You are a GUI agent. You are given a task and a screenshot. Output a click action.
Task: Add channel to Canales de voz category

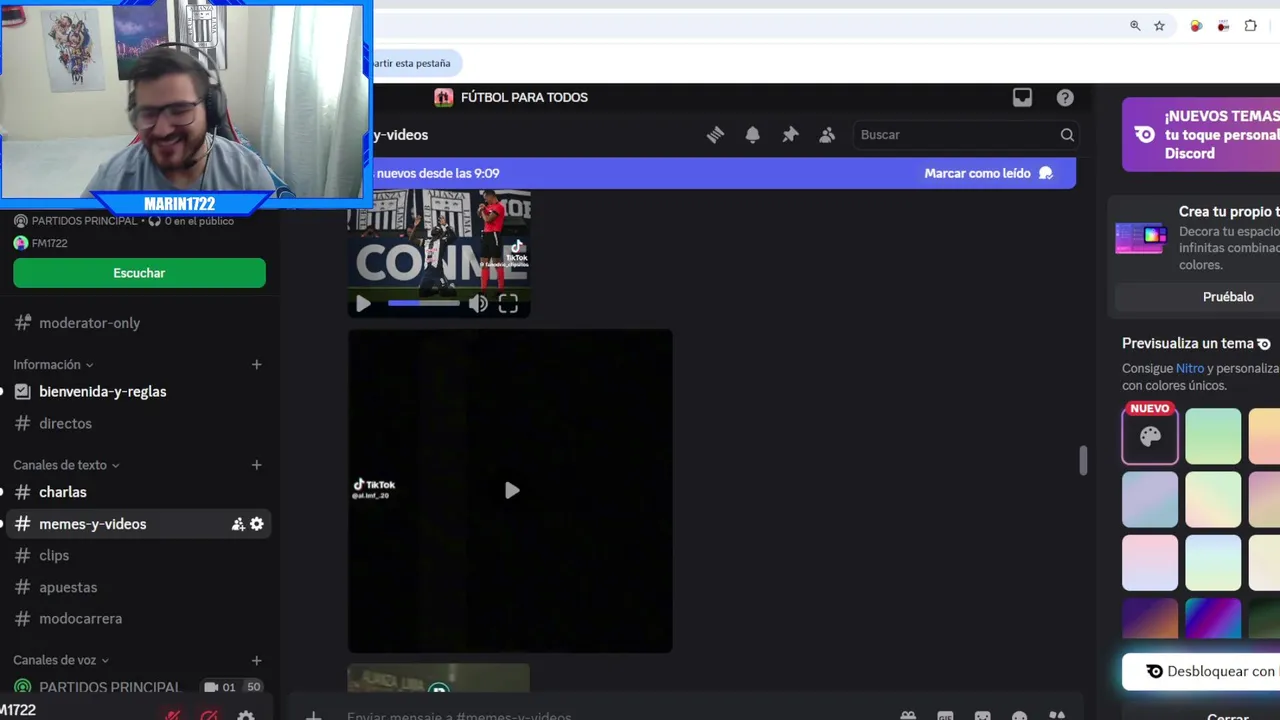pyautogui.click(x=256, y=660)
